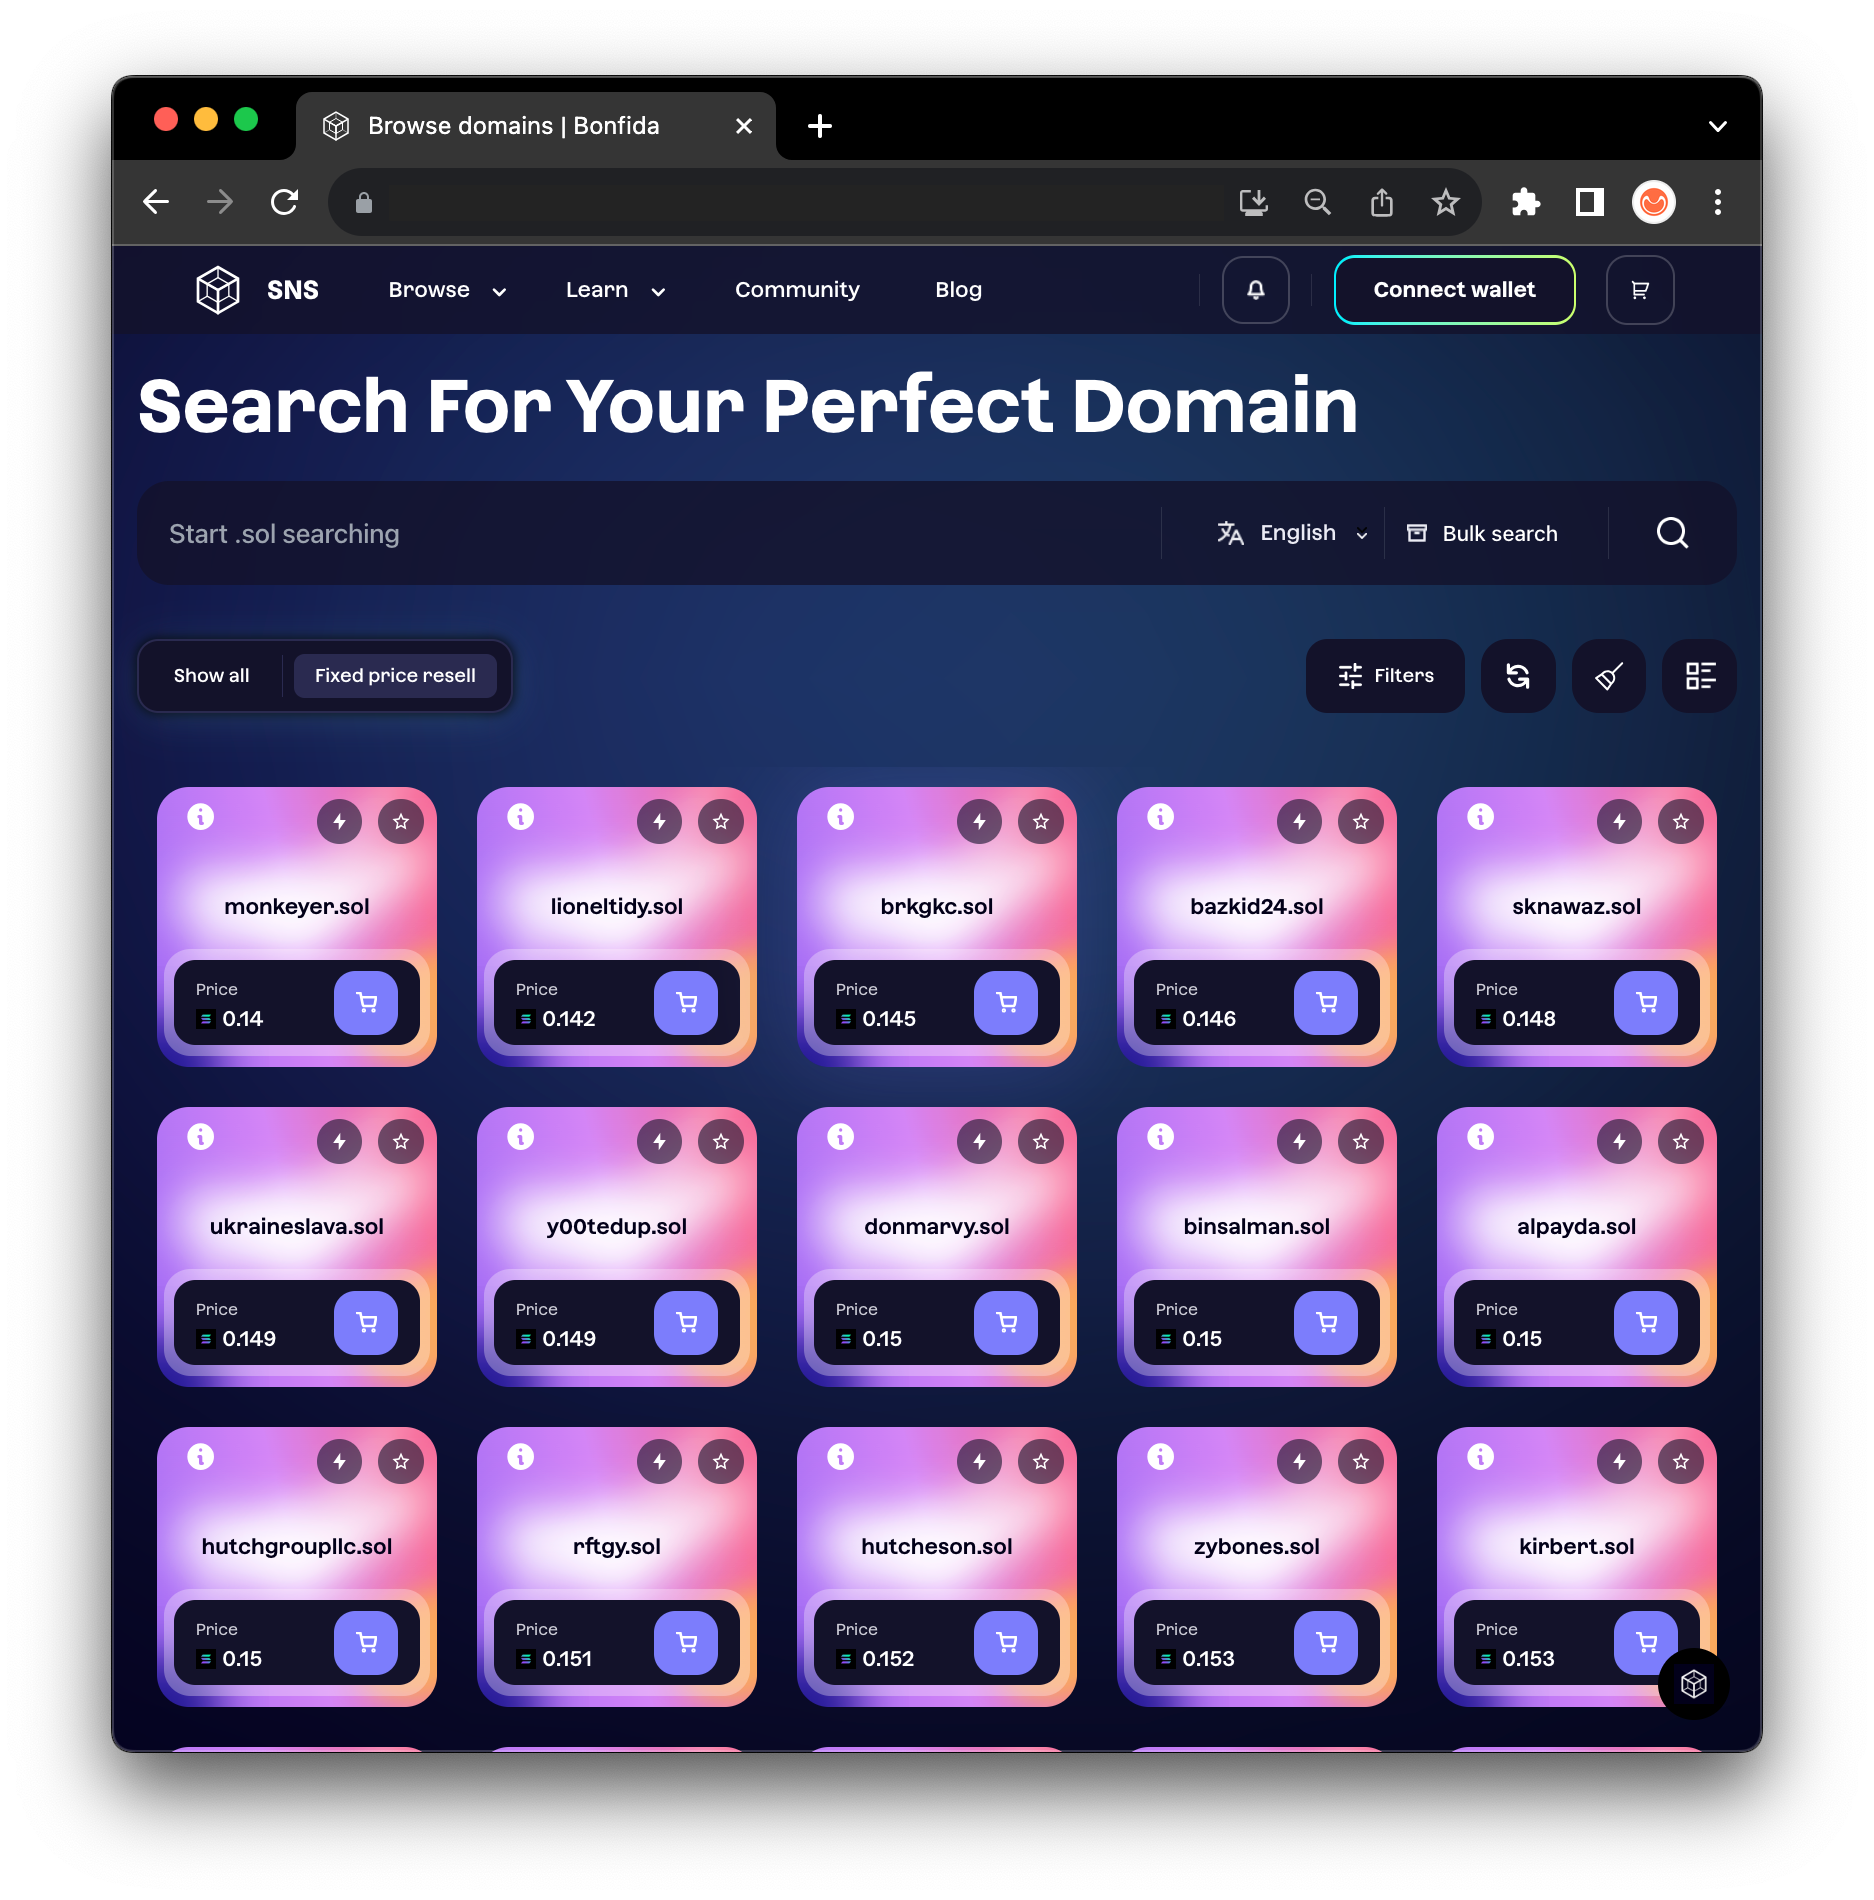Show info for brkgkc.sol
This screenshot has width=1874, height=1900.
click(841, 817)
